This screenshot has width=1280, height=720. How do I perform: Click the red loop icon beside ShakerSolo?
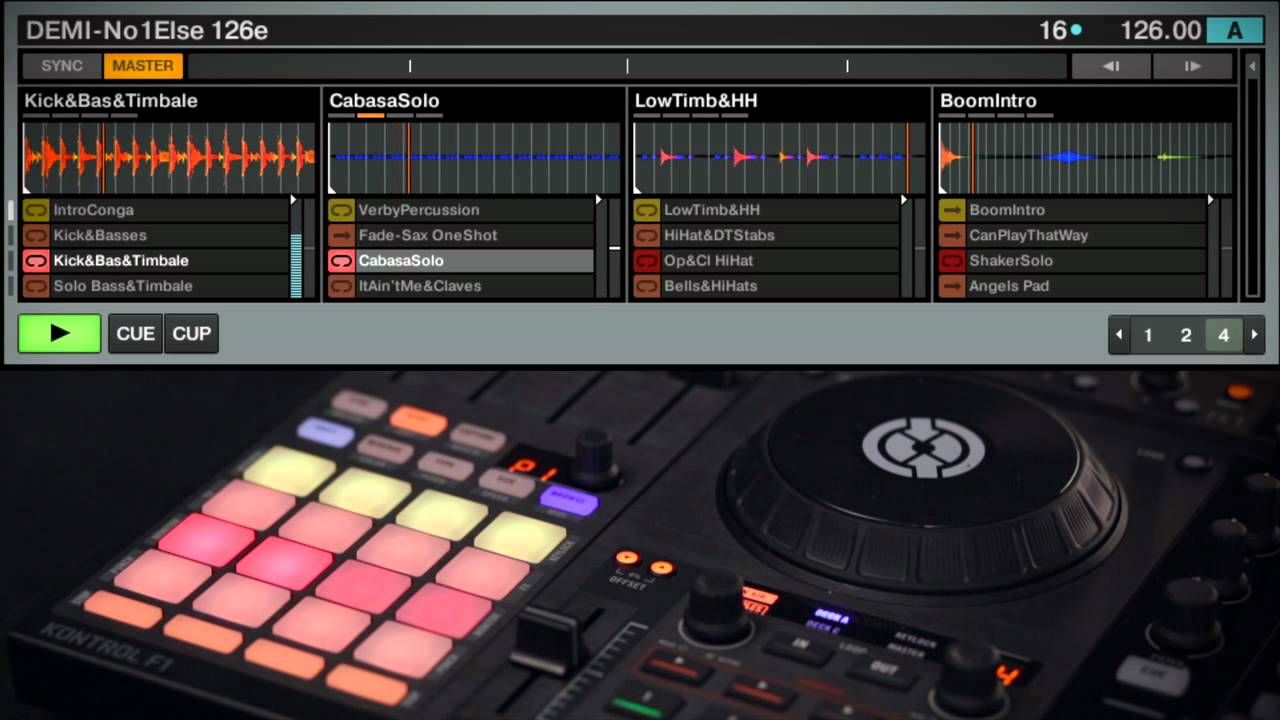tap(952, 260)
